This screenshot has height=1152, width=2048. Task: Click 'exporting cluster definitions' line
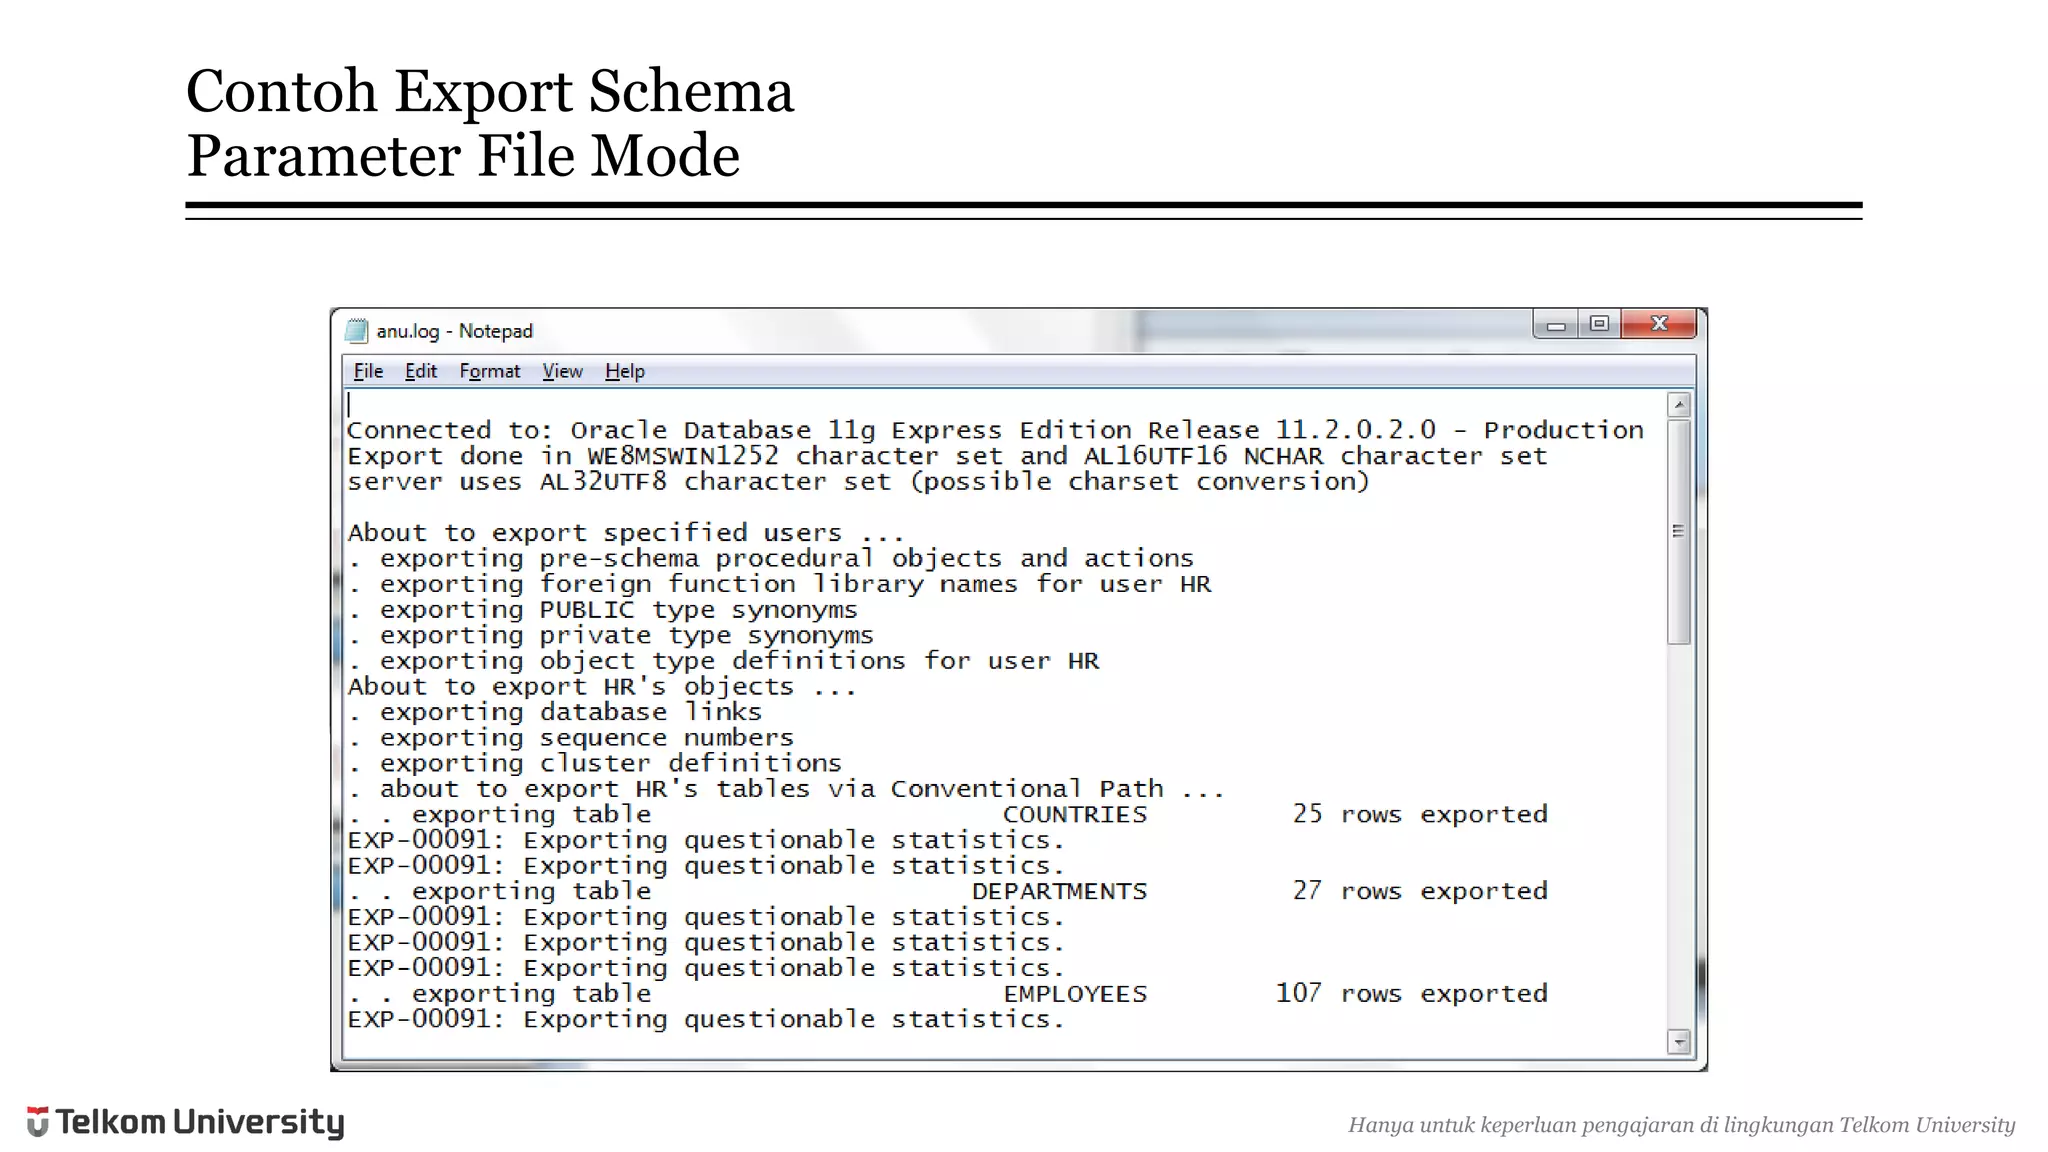coord(594,764)
